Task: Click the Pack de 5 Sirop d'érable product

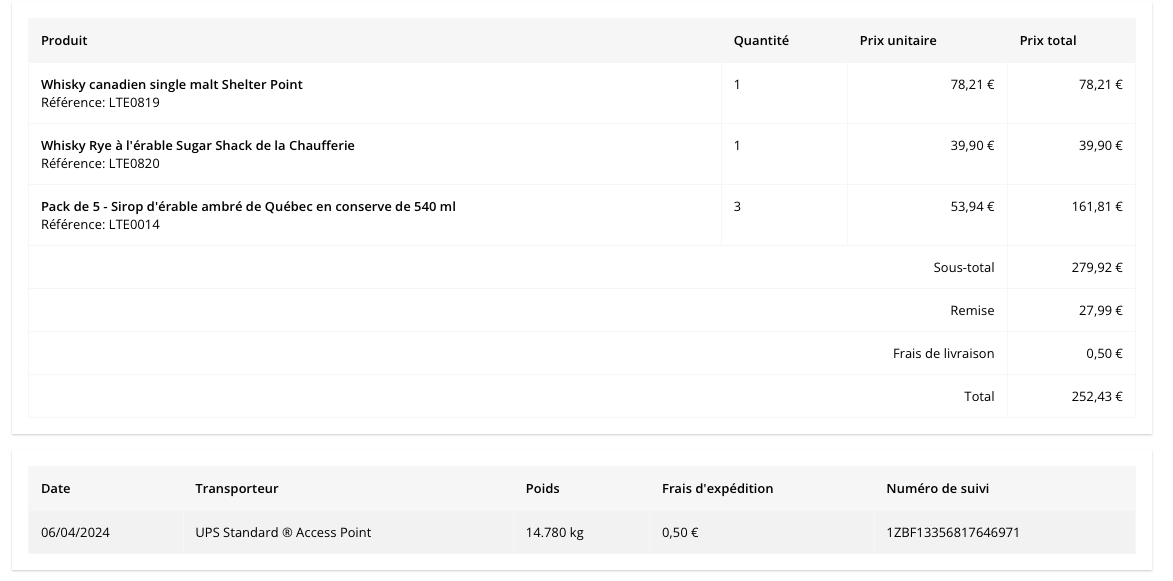Action: (x=248, y=206)
